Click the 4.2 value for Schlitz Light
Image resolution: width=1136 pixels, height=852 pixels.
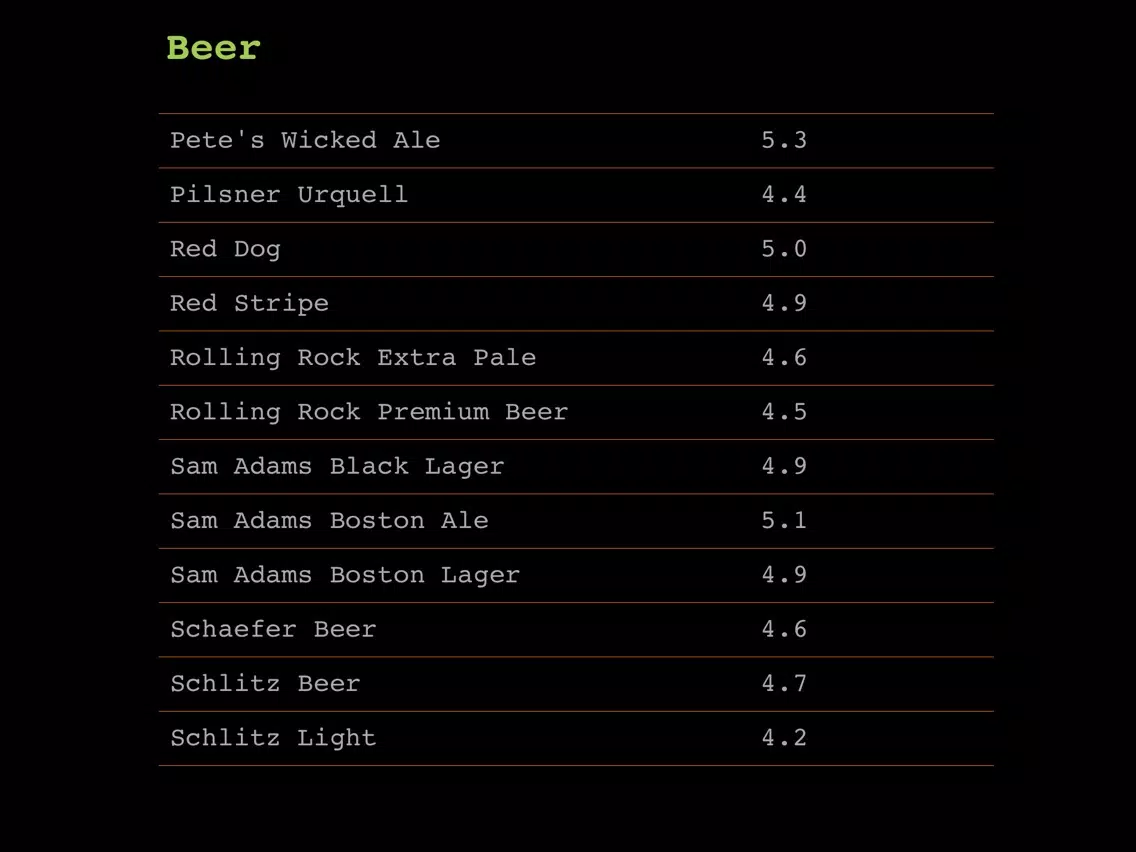784,738
